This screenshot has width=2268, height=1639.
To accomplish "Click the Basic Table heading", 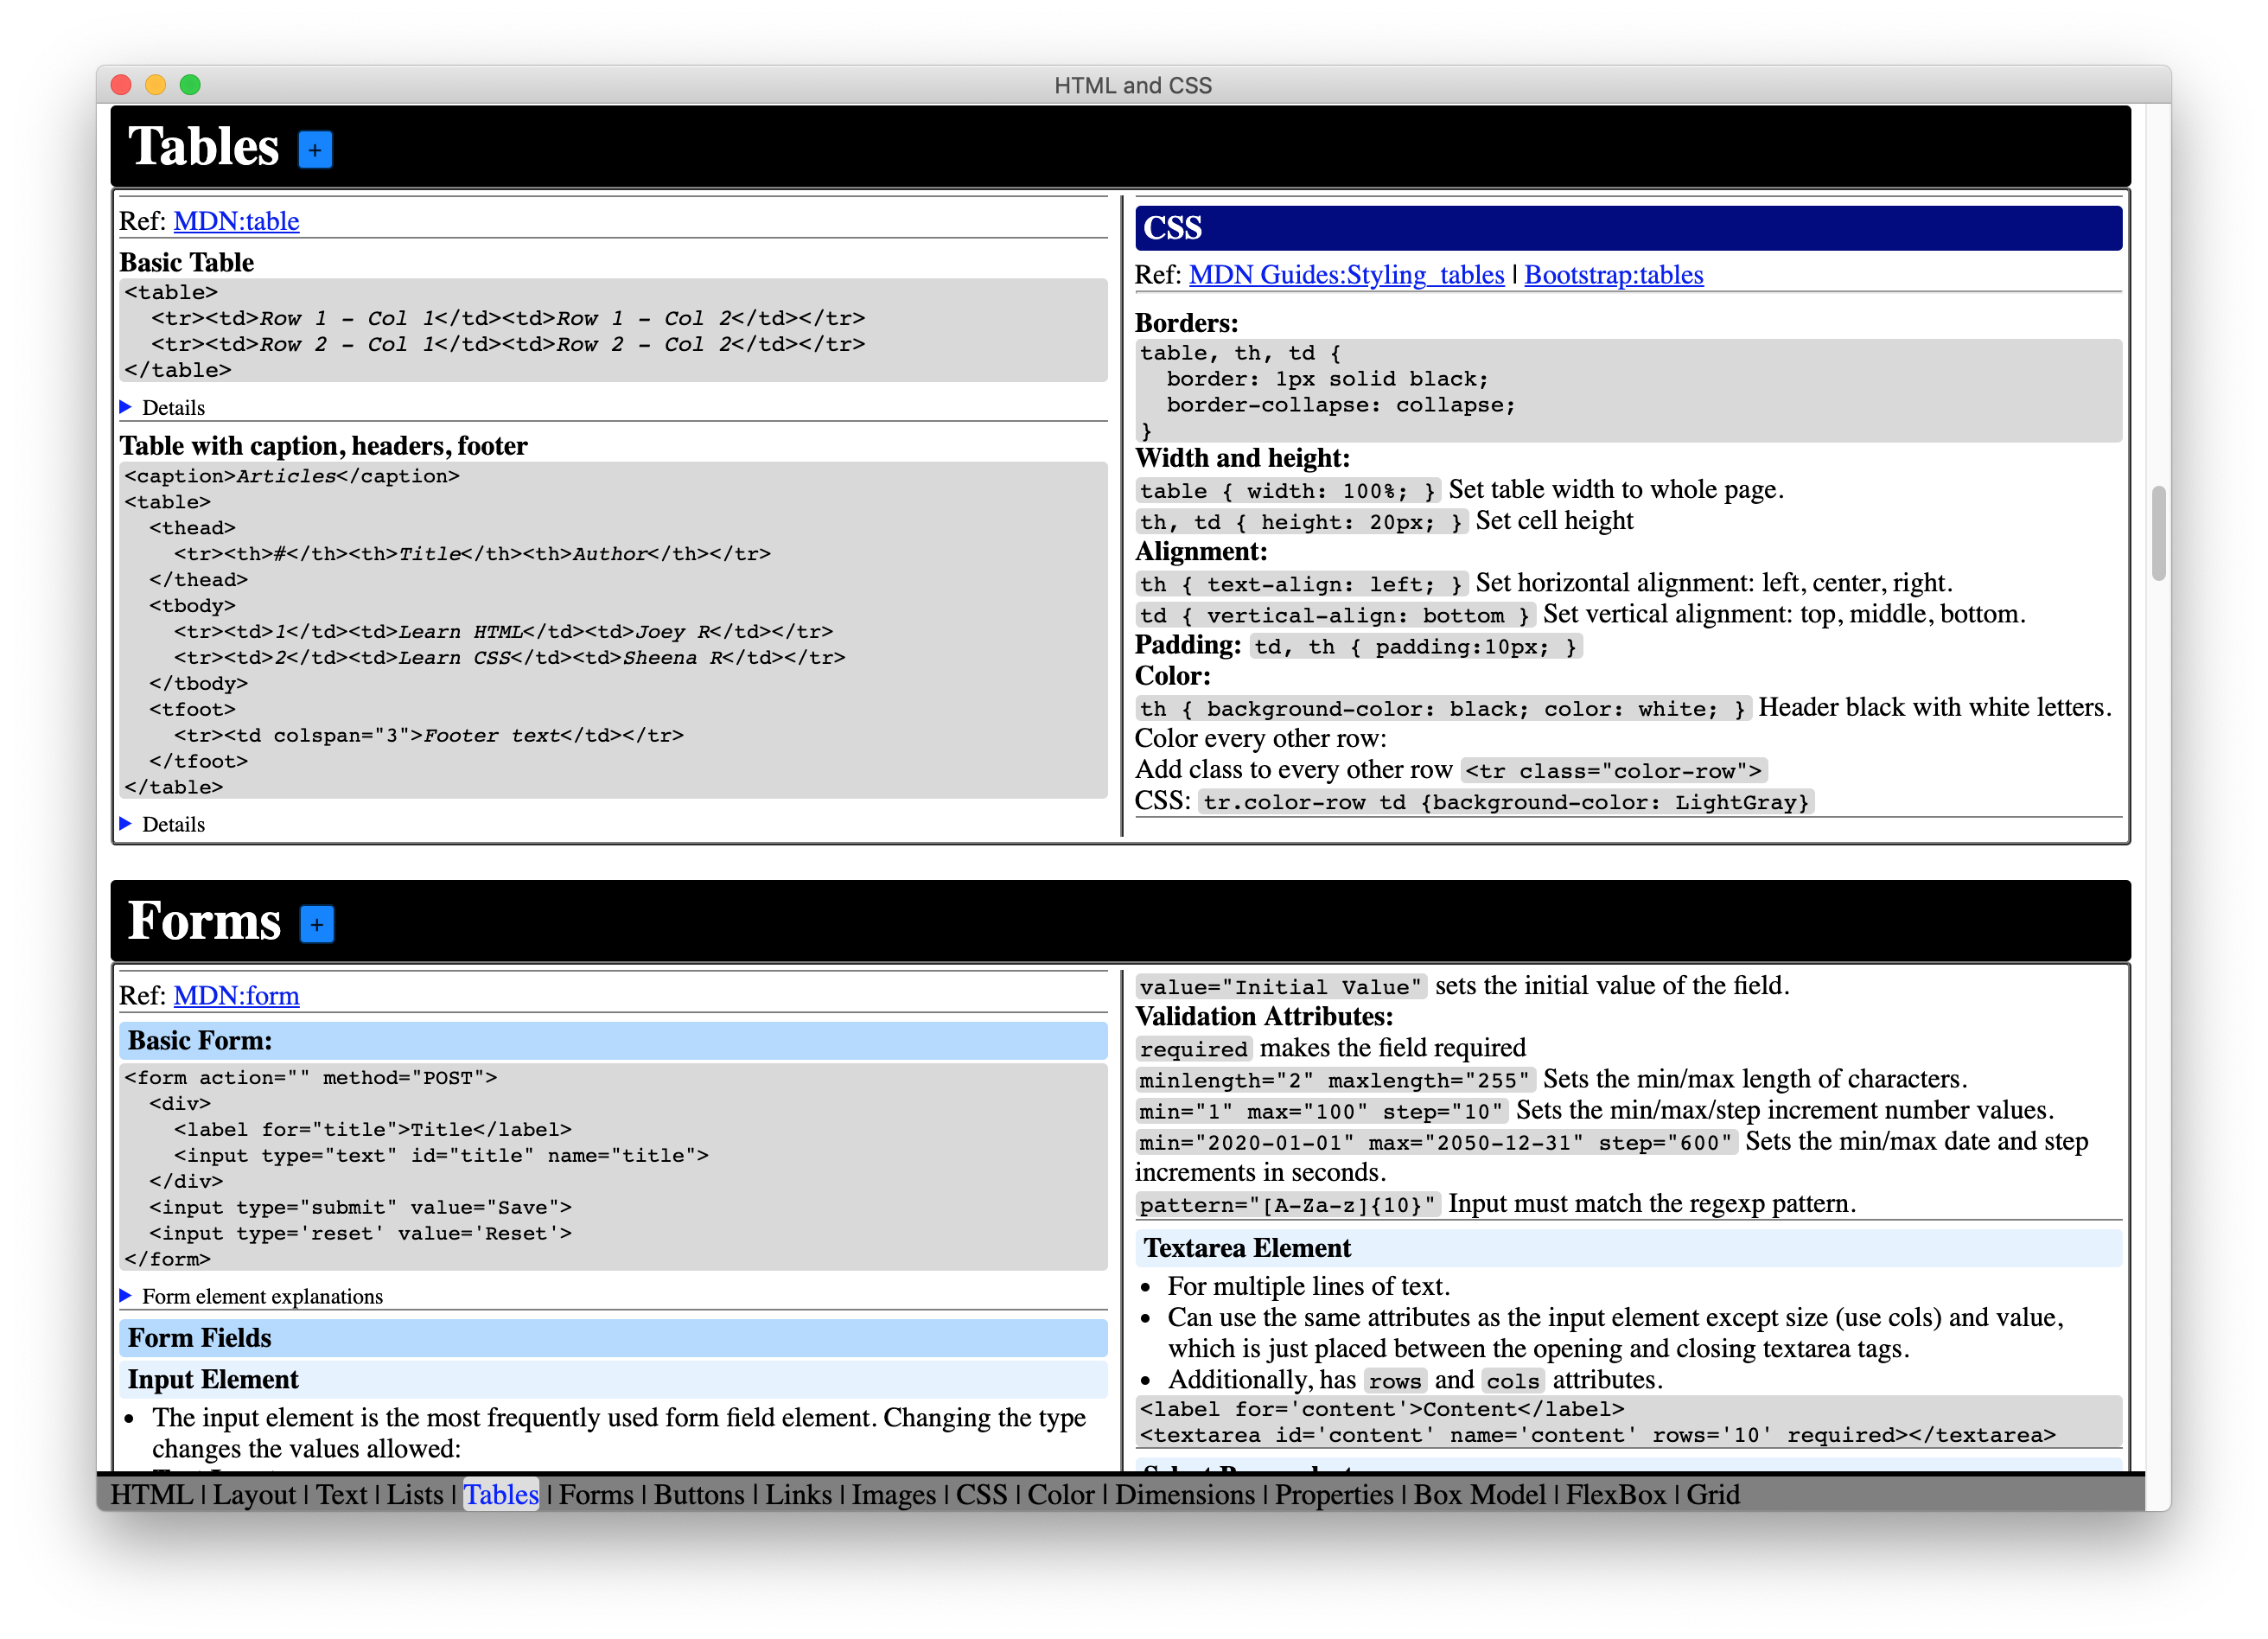I will 186,262.
